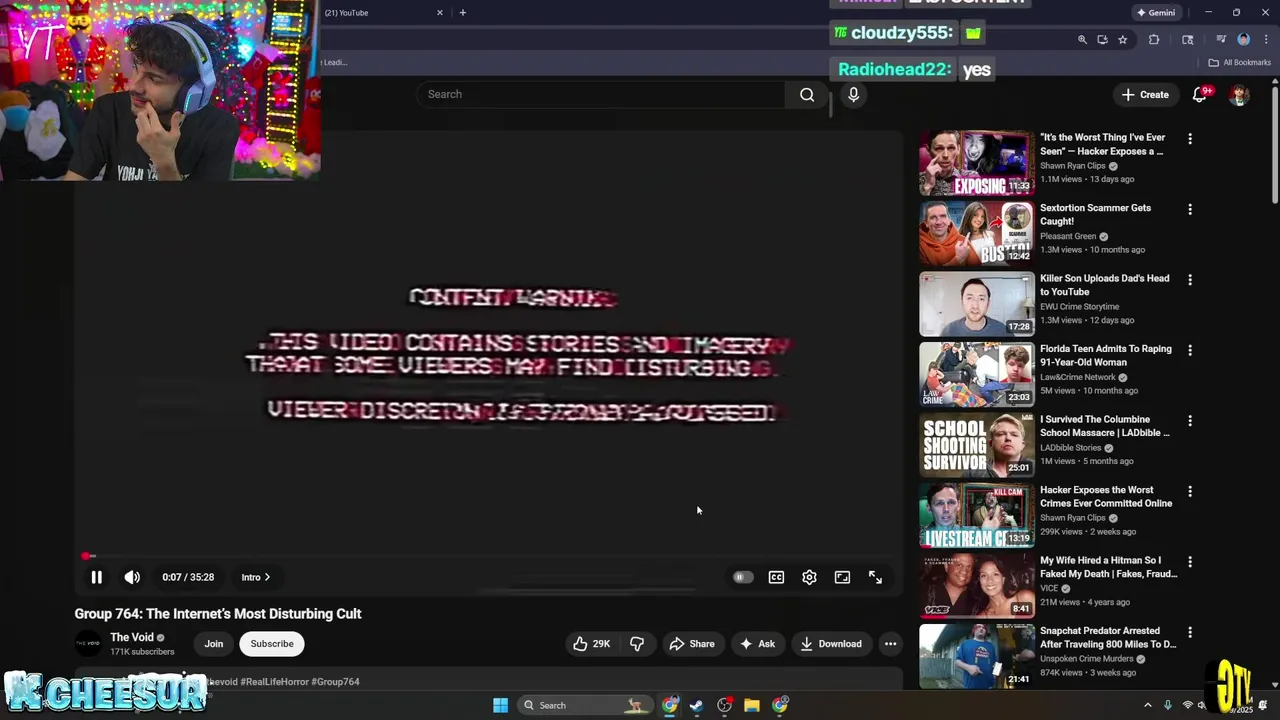Open the Hacker Exposes thumbnail, duration 11:33

(x=977, y=163)
